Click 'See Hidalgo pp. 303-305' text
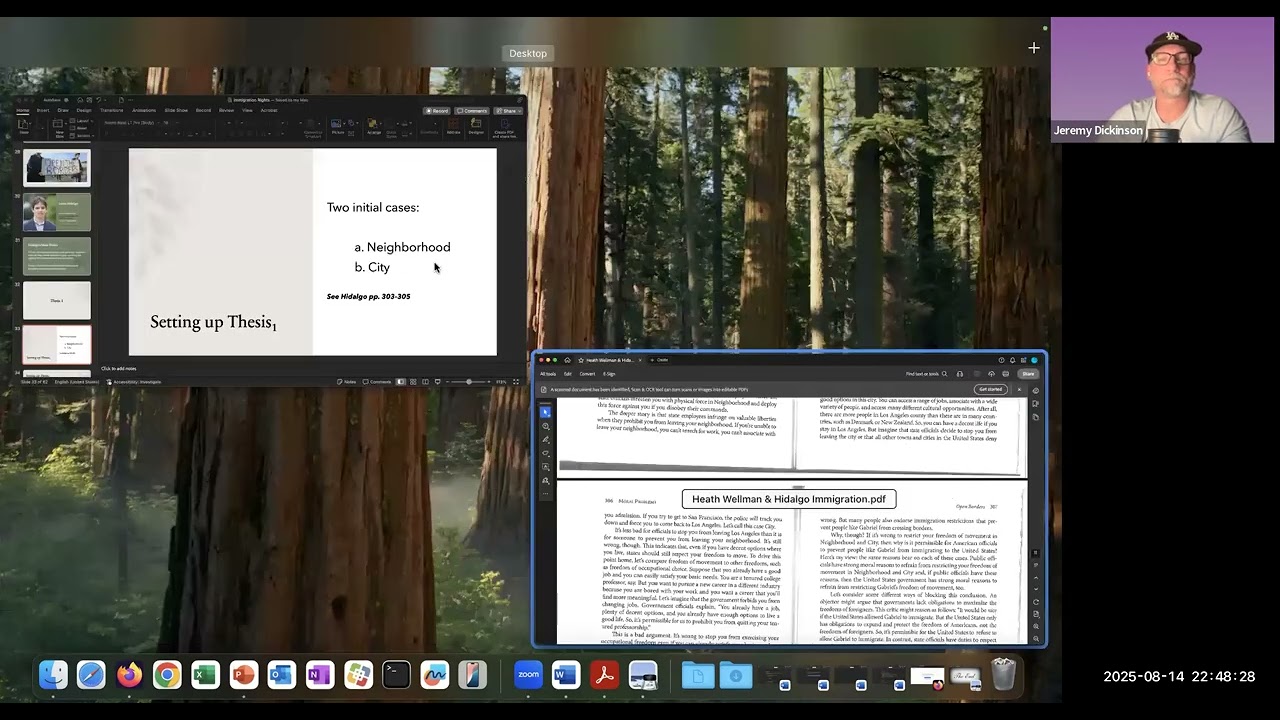This screenshot has height=720, width=1280. [368, 297]
